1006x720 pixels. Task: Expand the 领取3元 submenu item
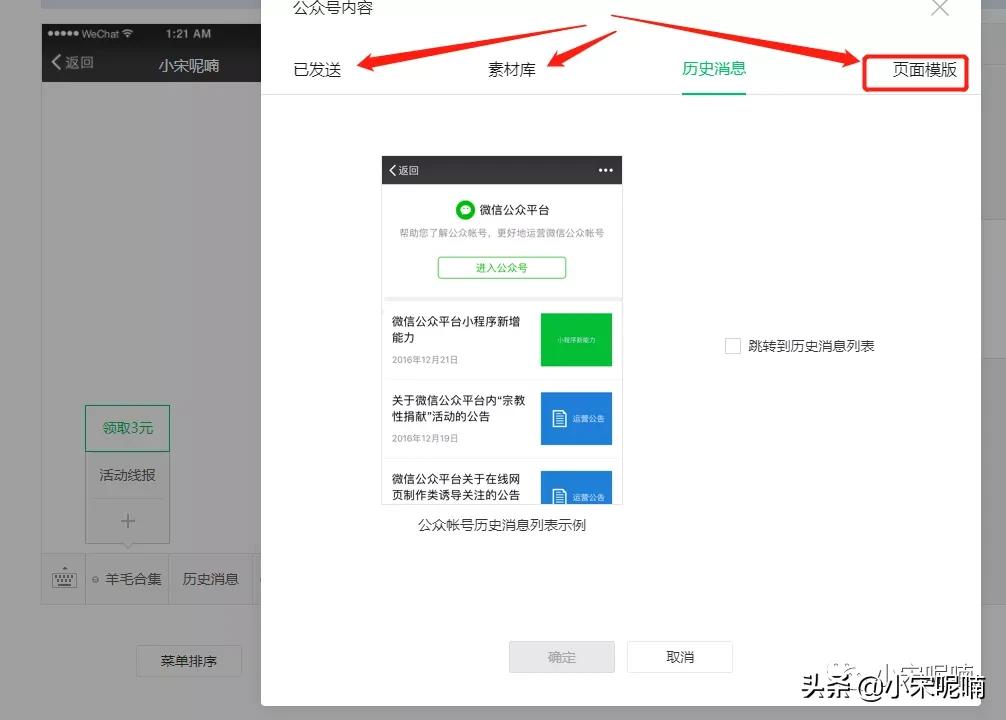pyautogui.click(x=127, y=427)
